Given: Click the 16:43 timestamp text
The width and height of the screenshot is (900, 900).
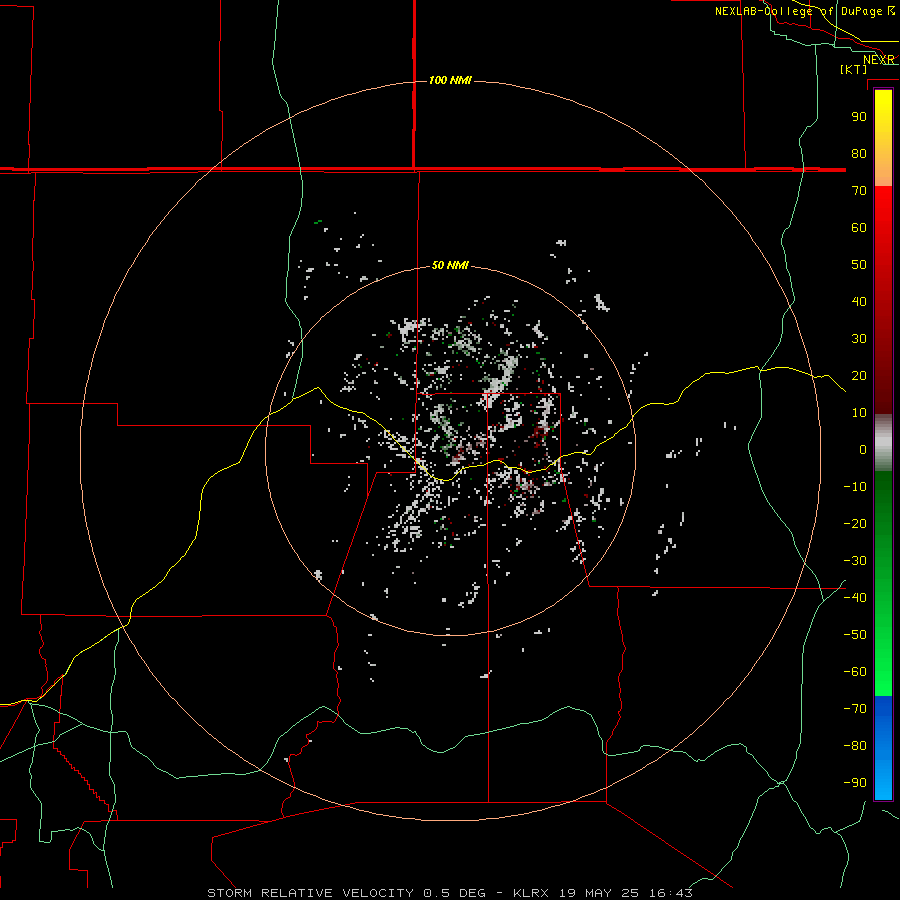Looking at the screenshot, I should [671, 893].
